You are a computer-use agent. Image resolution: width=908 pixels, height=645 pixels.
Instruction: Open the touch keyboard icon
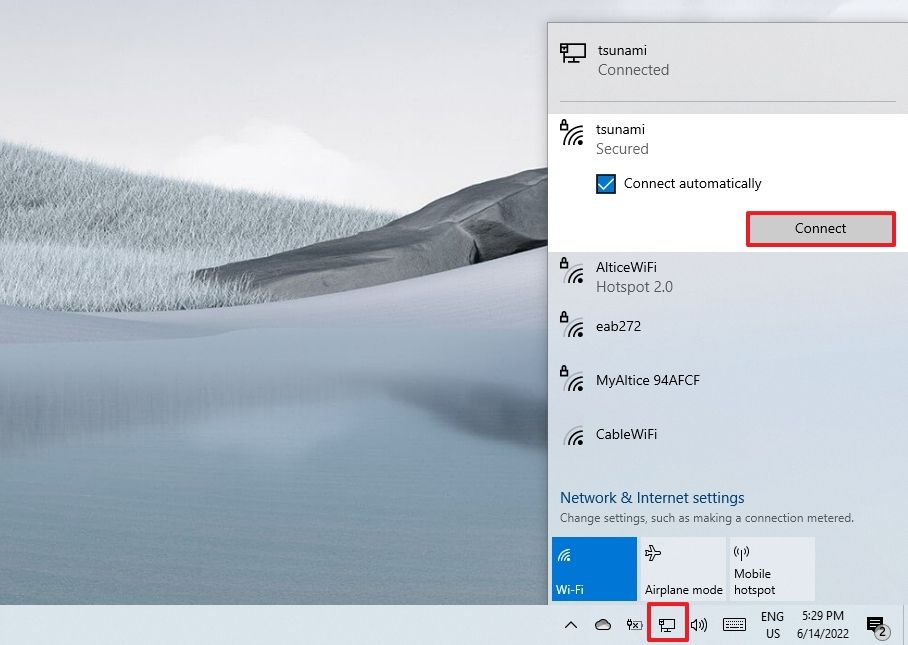click(735, 624)
